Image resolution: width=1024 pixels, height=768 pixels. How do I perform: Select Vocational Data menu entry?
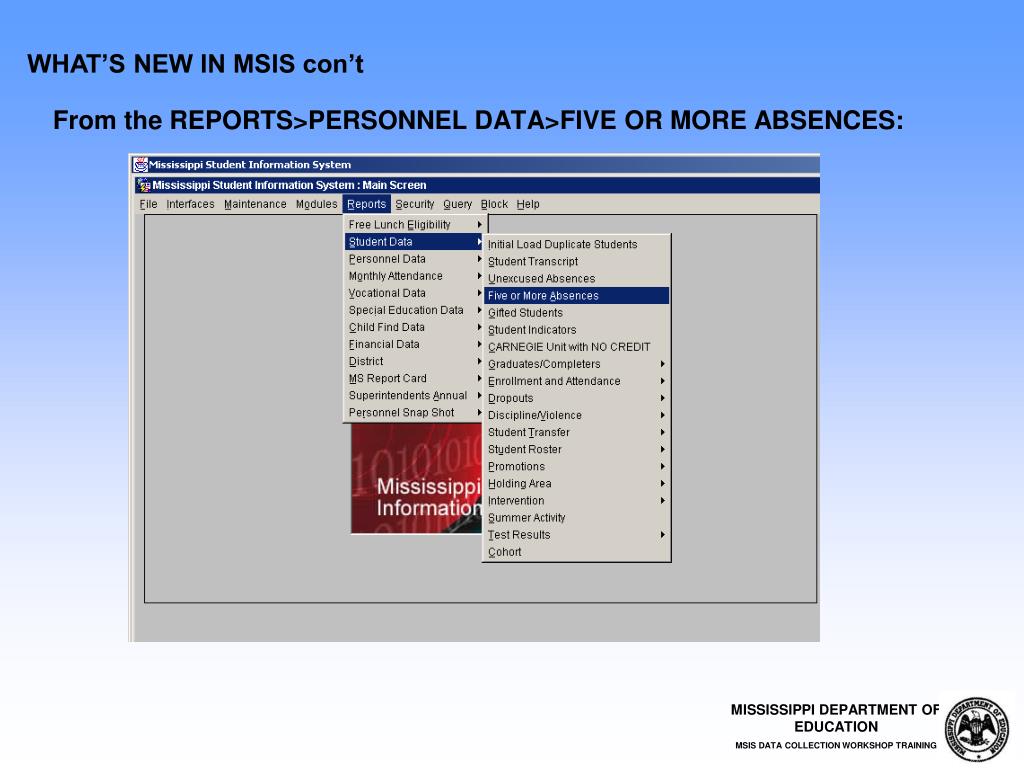[414, 293]
